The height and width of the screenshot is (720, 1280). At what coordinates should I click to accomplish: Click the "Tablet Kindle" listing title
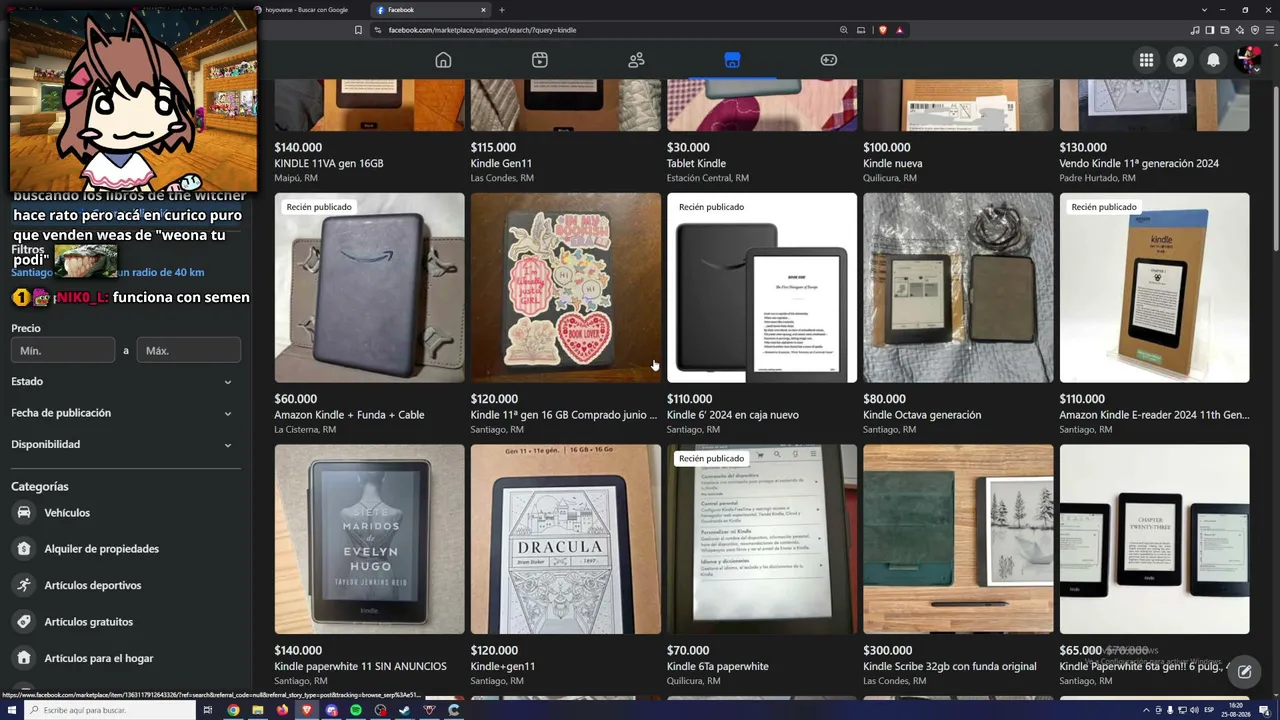(696, 163)
